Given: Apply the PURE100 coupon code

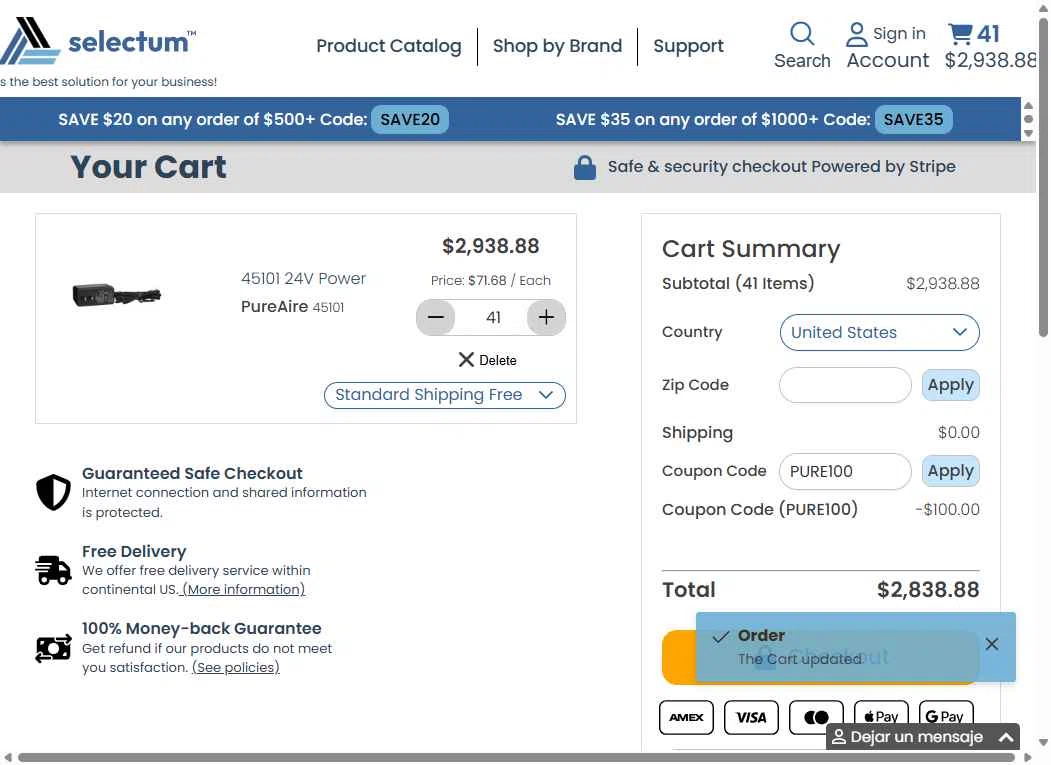Looking at the screenshot, I should point(950,471).
